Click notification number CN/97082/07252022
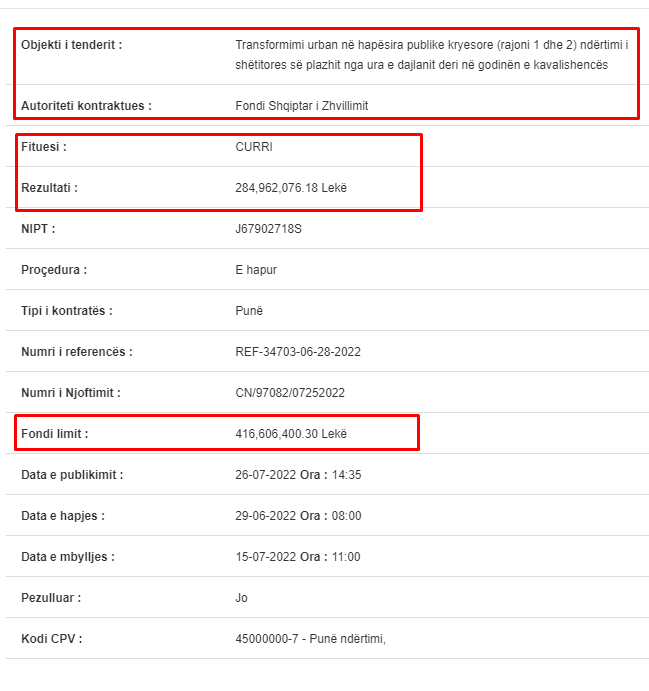 click(290, 393)
